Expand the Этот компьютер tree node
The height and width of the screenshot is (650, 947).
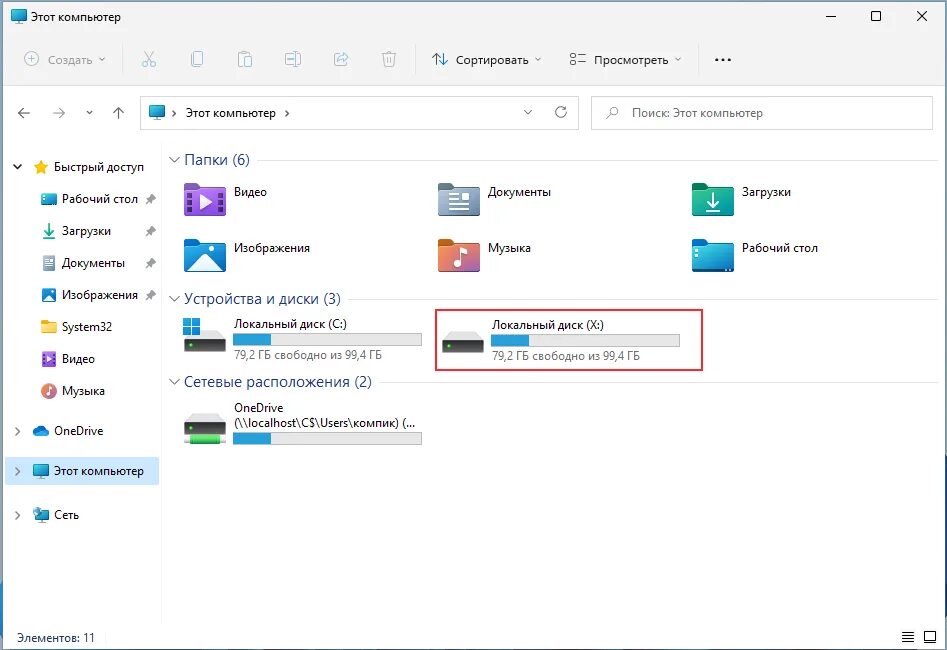pos(18,471)
